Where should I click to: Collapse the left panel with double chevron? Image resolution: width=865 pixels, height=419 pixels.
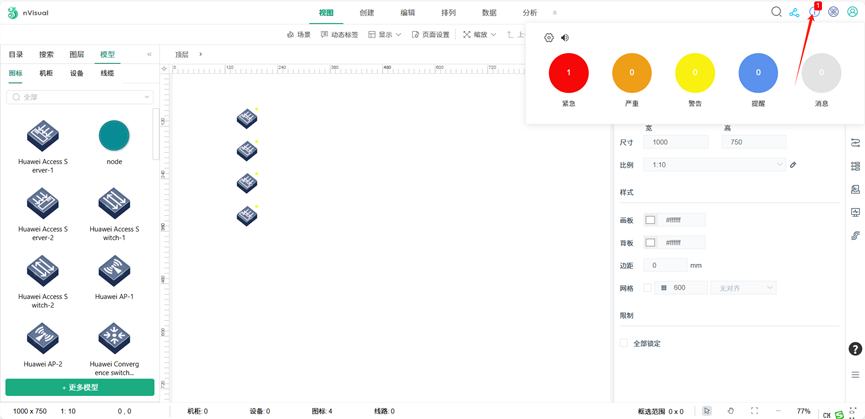pyautogui.click(x=149, y=55)
